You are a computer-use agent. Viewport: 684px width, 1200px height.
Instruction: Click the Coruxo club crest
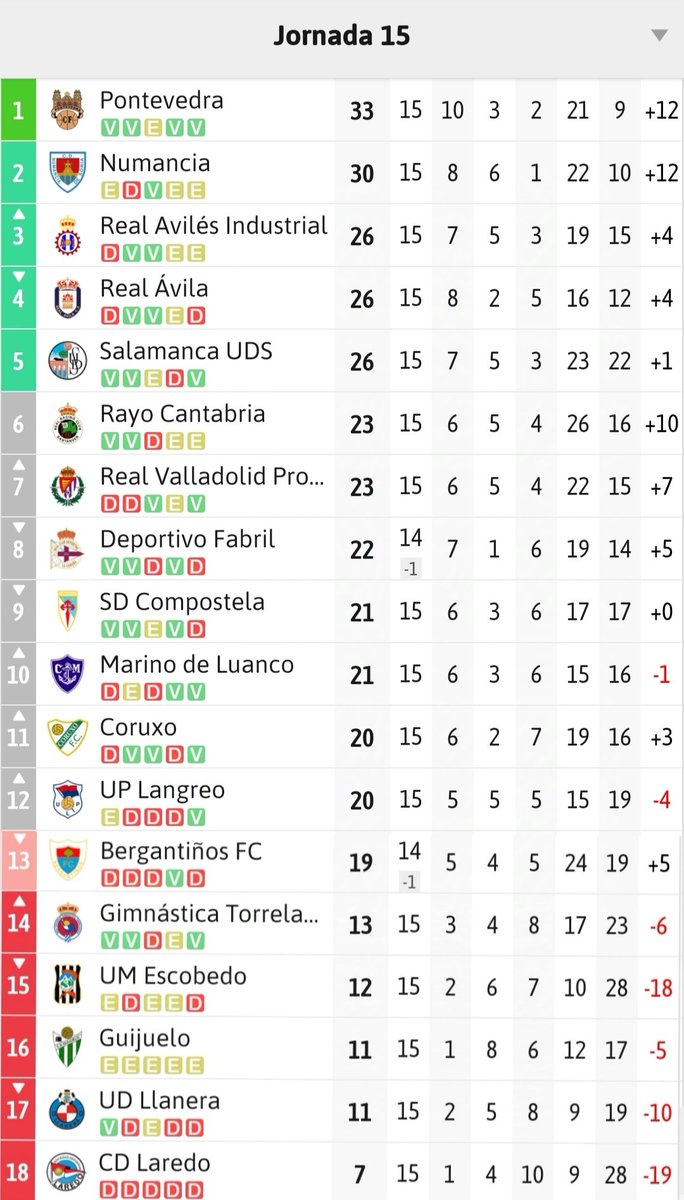point(68,736)
